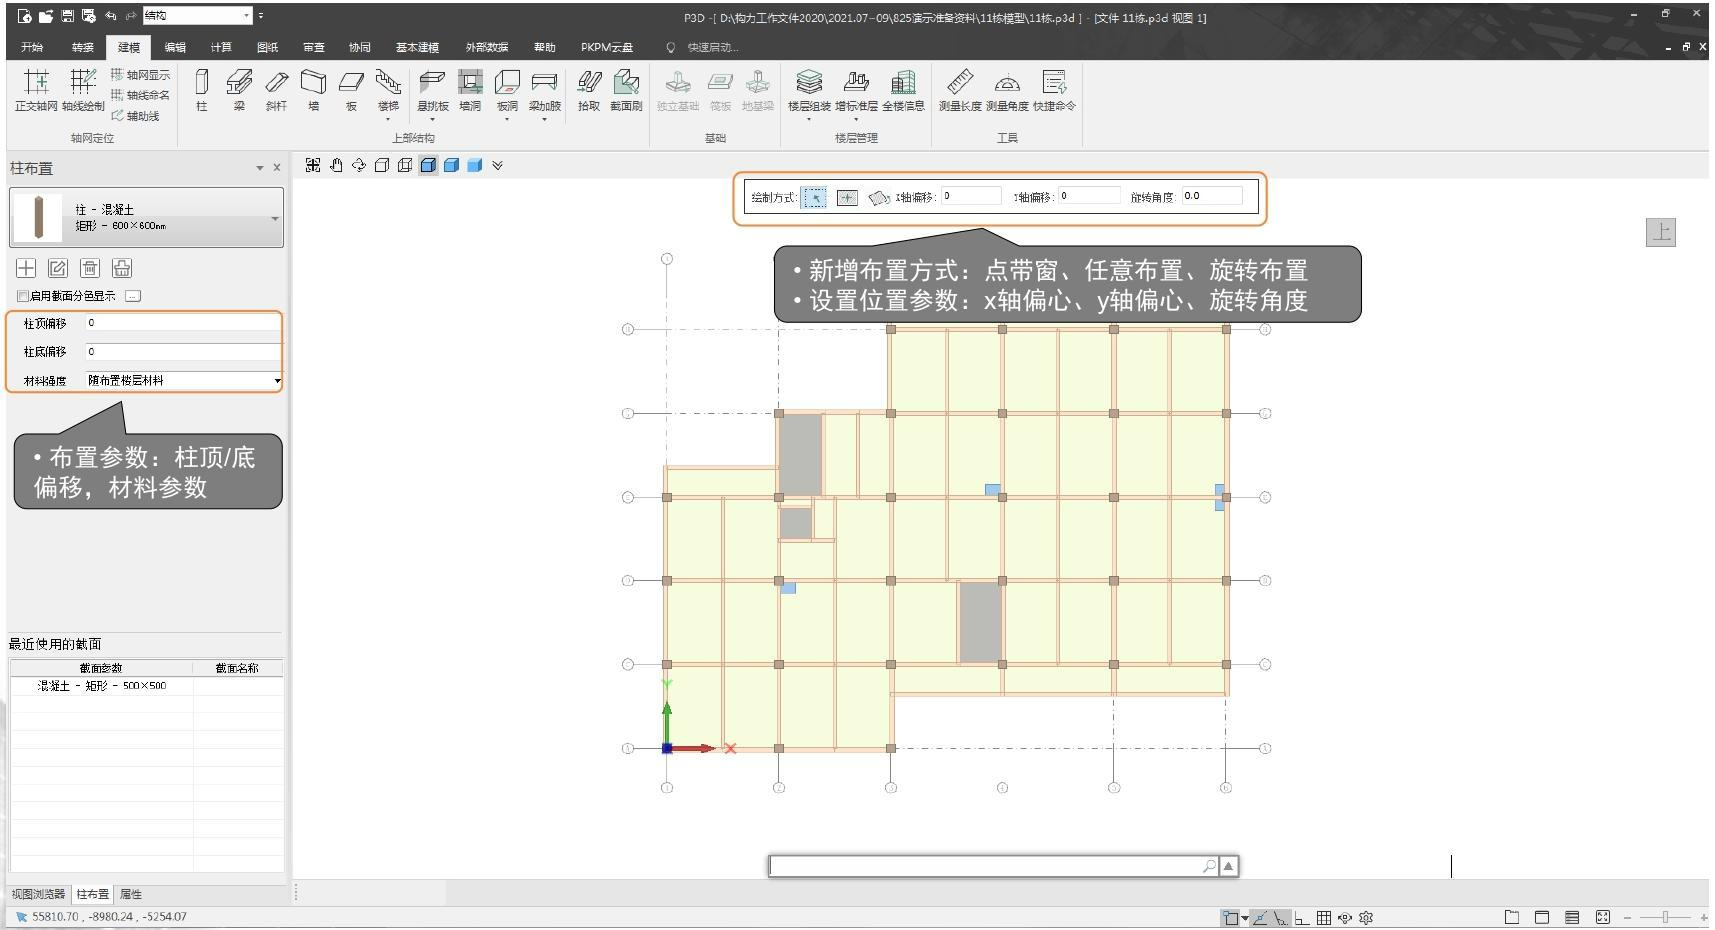Switch to the 计算 ribbon tab

pos(221,47)
